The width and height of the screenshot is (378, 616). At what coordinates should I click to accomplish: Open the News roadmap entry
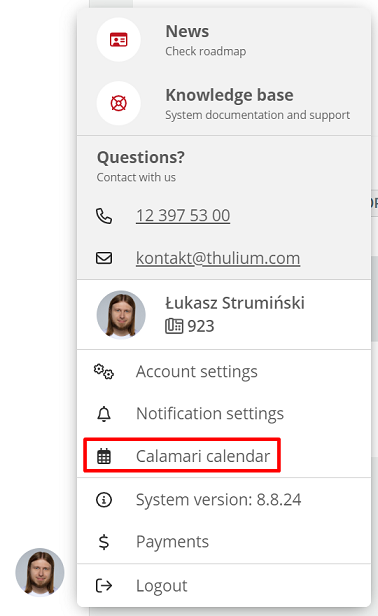click(224, 40)
